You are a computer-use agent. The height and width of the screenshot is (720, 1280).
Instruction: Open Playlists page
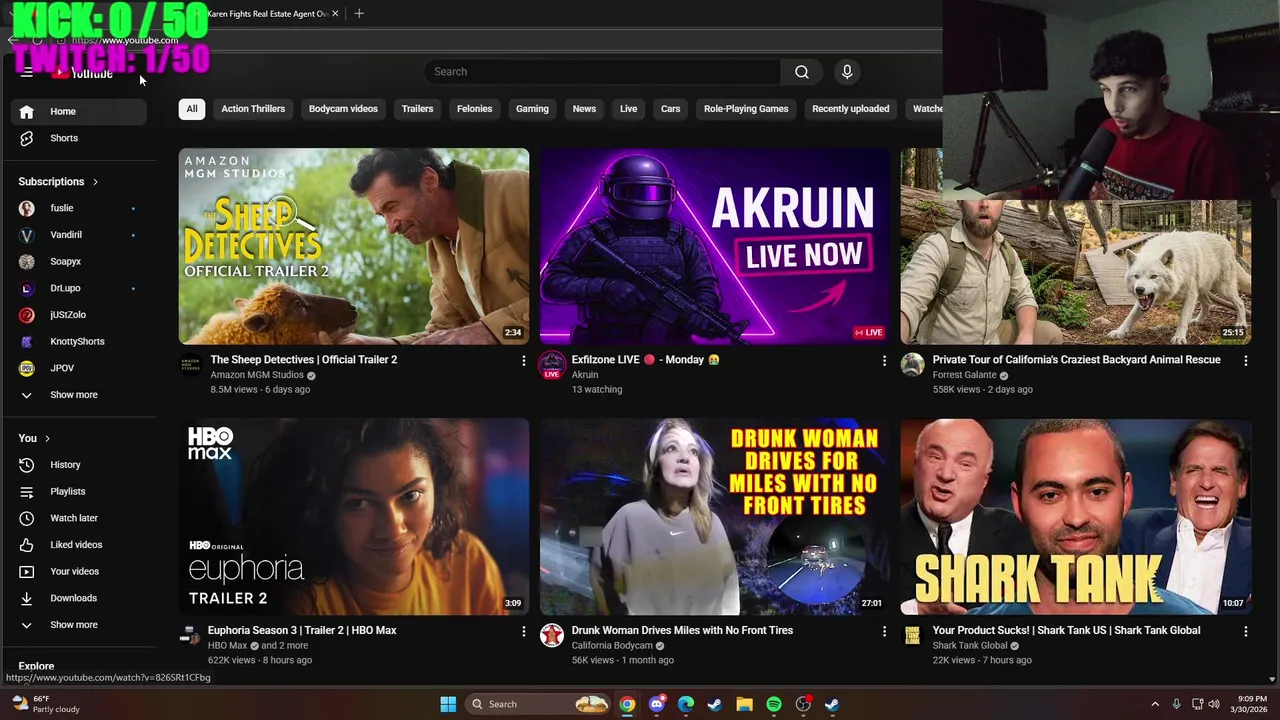coord(79,492)
